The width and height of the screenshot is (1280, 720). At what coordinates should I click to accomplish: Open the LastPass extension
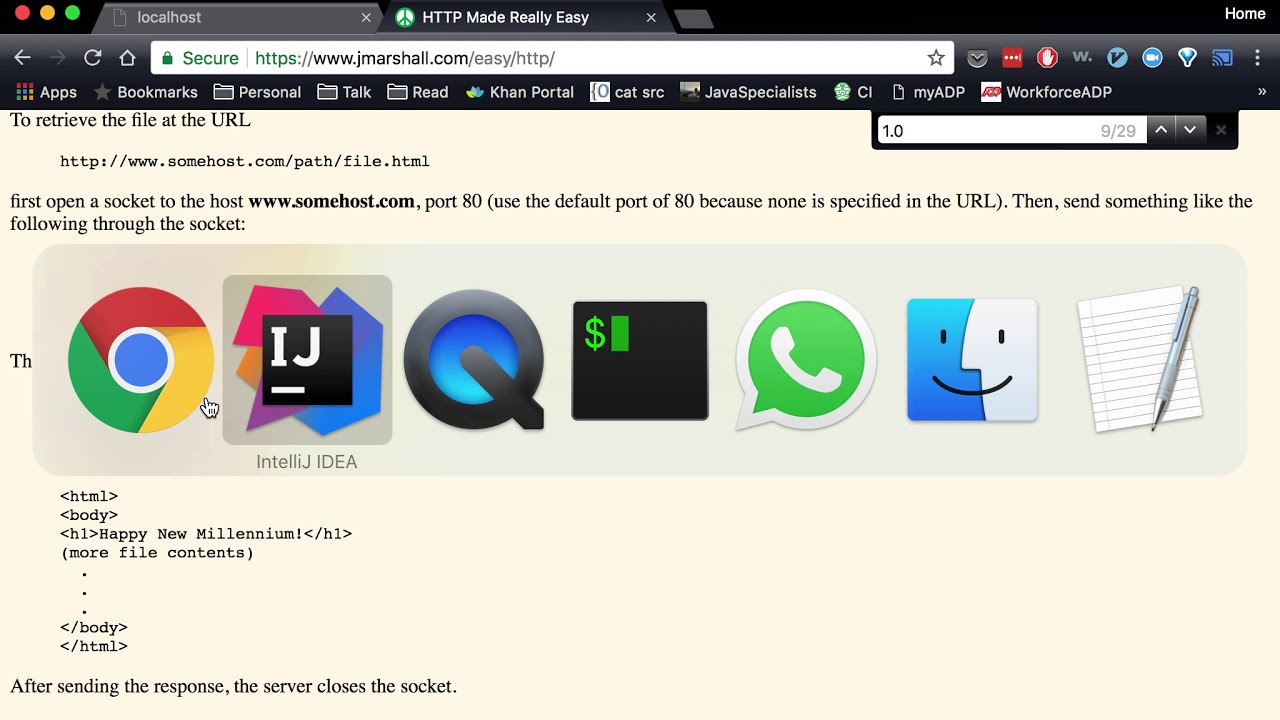click(1012, 58)
